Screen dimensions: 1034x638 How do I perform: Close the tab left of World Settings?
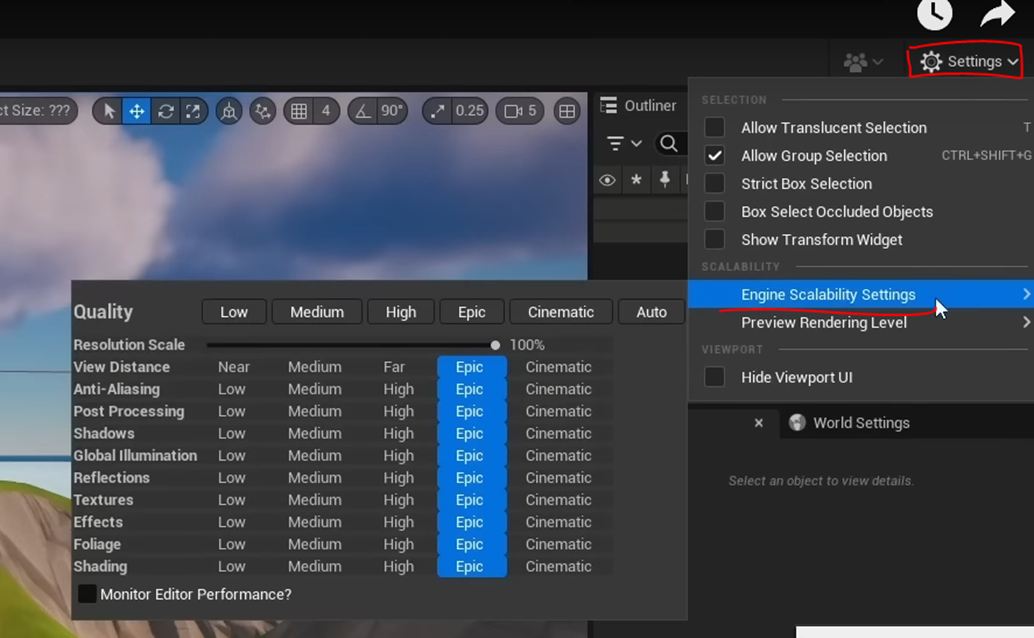pyautogui.click(x=758, y=423)
